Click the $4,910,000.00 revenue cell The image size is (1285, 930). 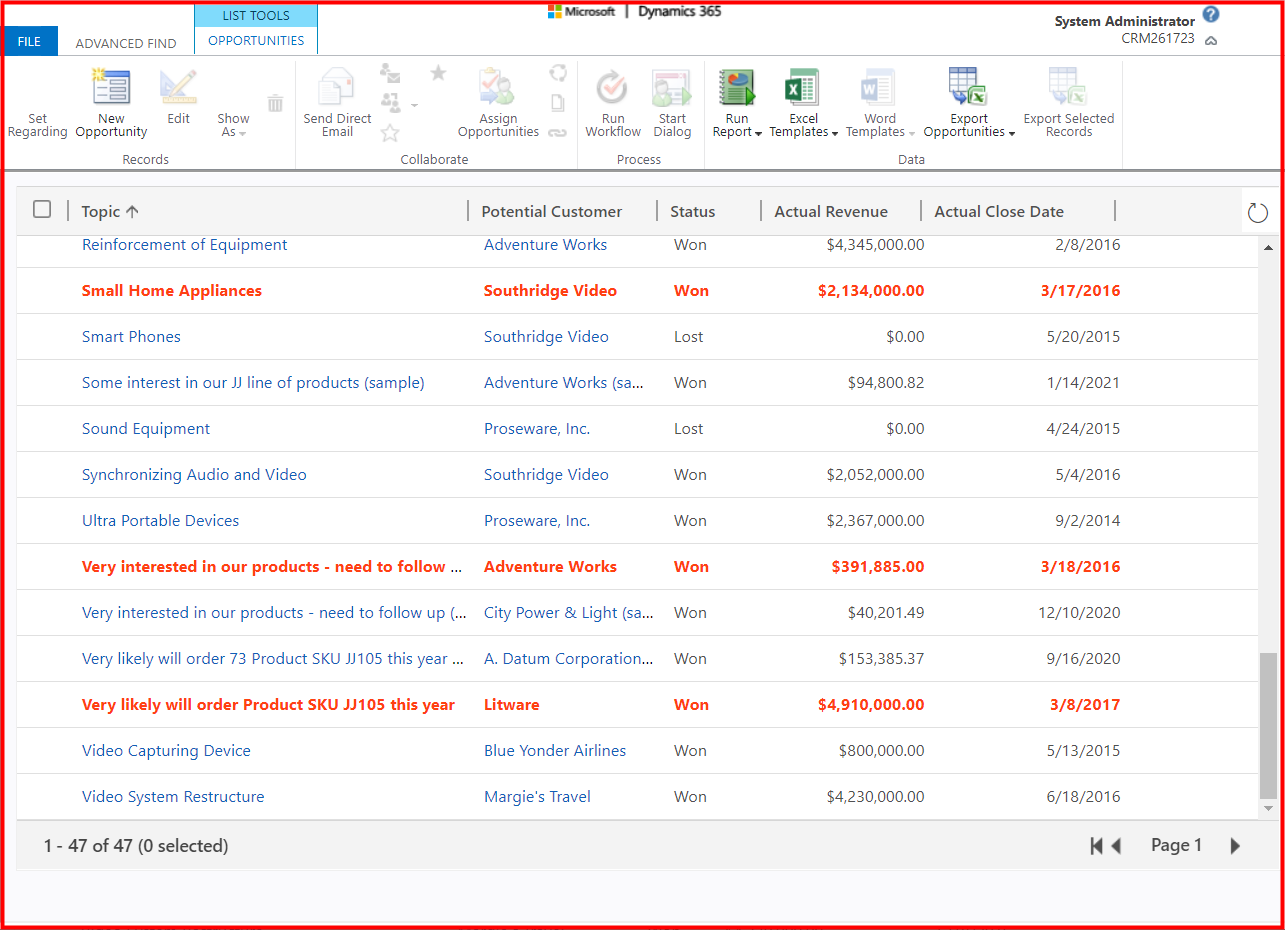tap(870, 704)
